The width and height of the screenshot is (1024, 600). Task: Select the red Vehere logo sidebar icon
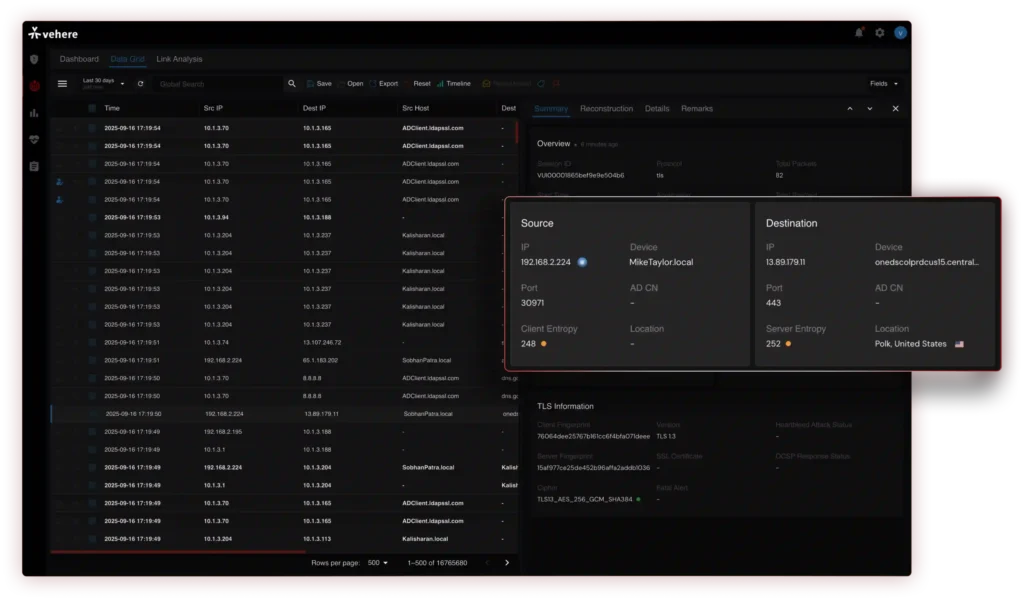[34, 86]
